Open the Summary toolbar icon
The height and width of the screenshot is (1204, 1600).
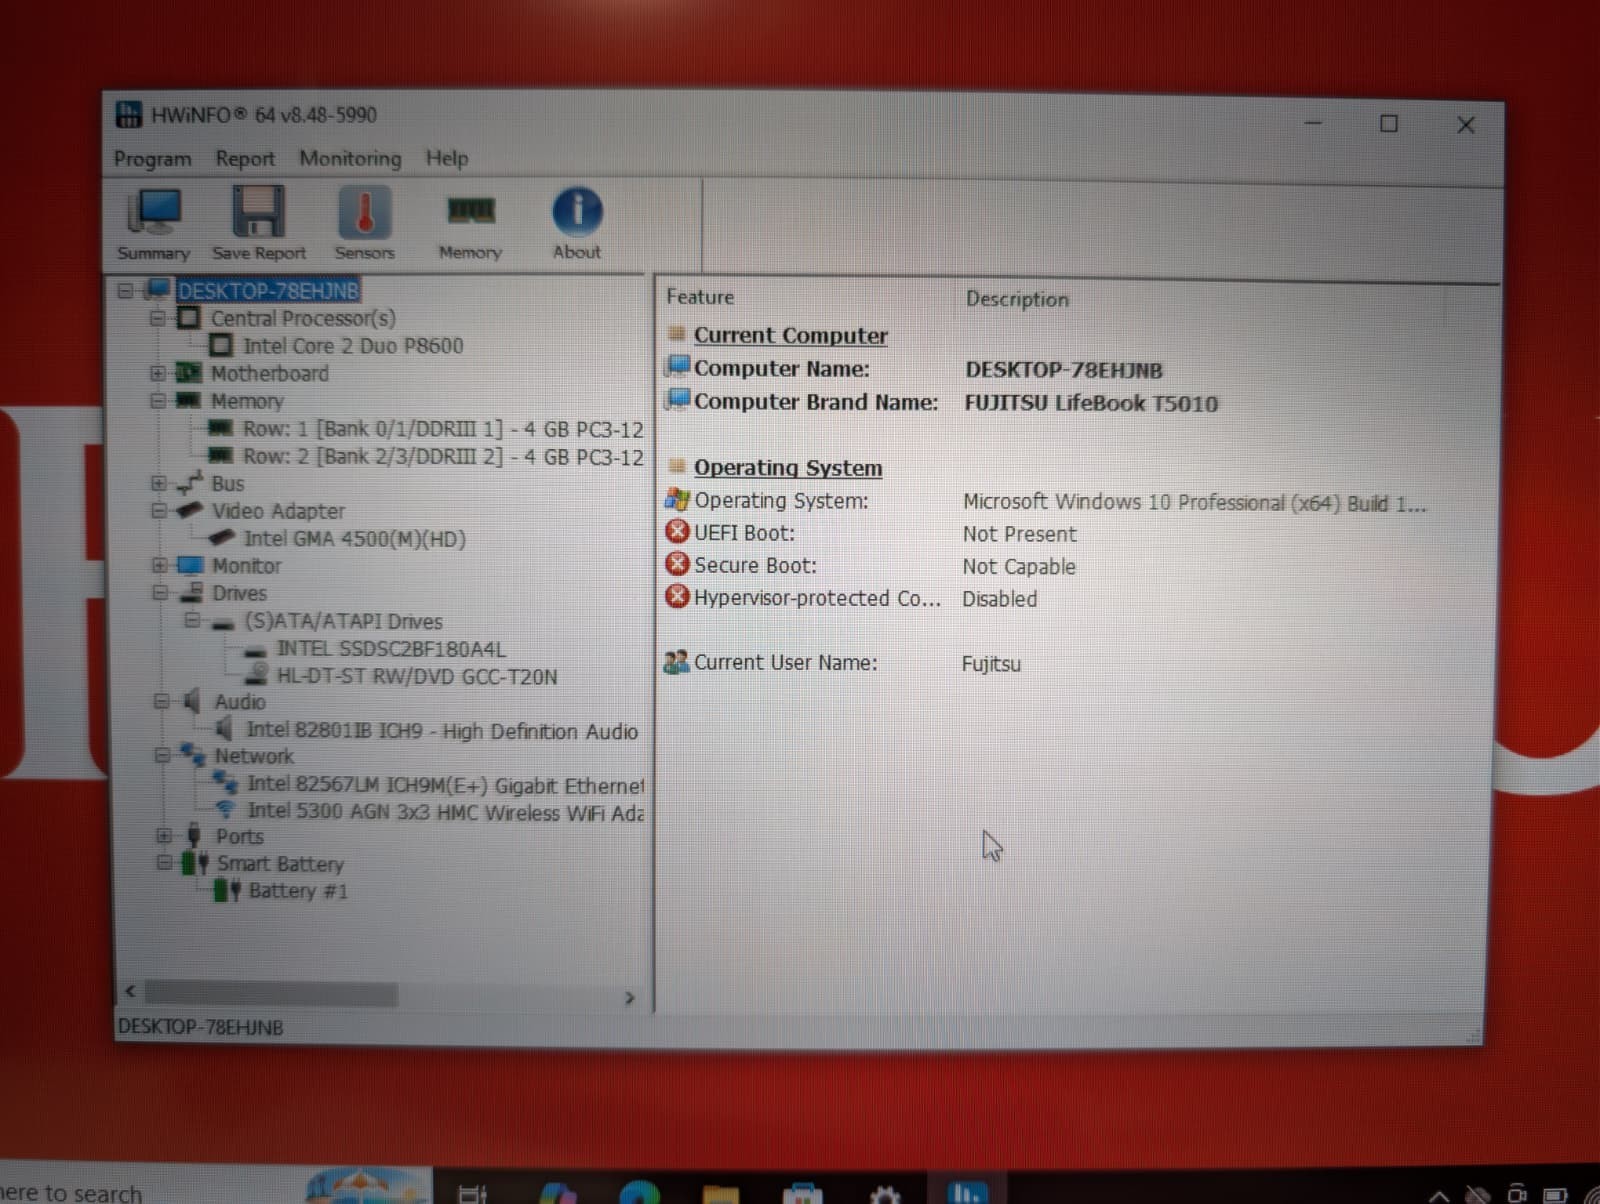pyautogui.click(x=154, y=224)
